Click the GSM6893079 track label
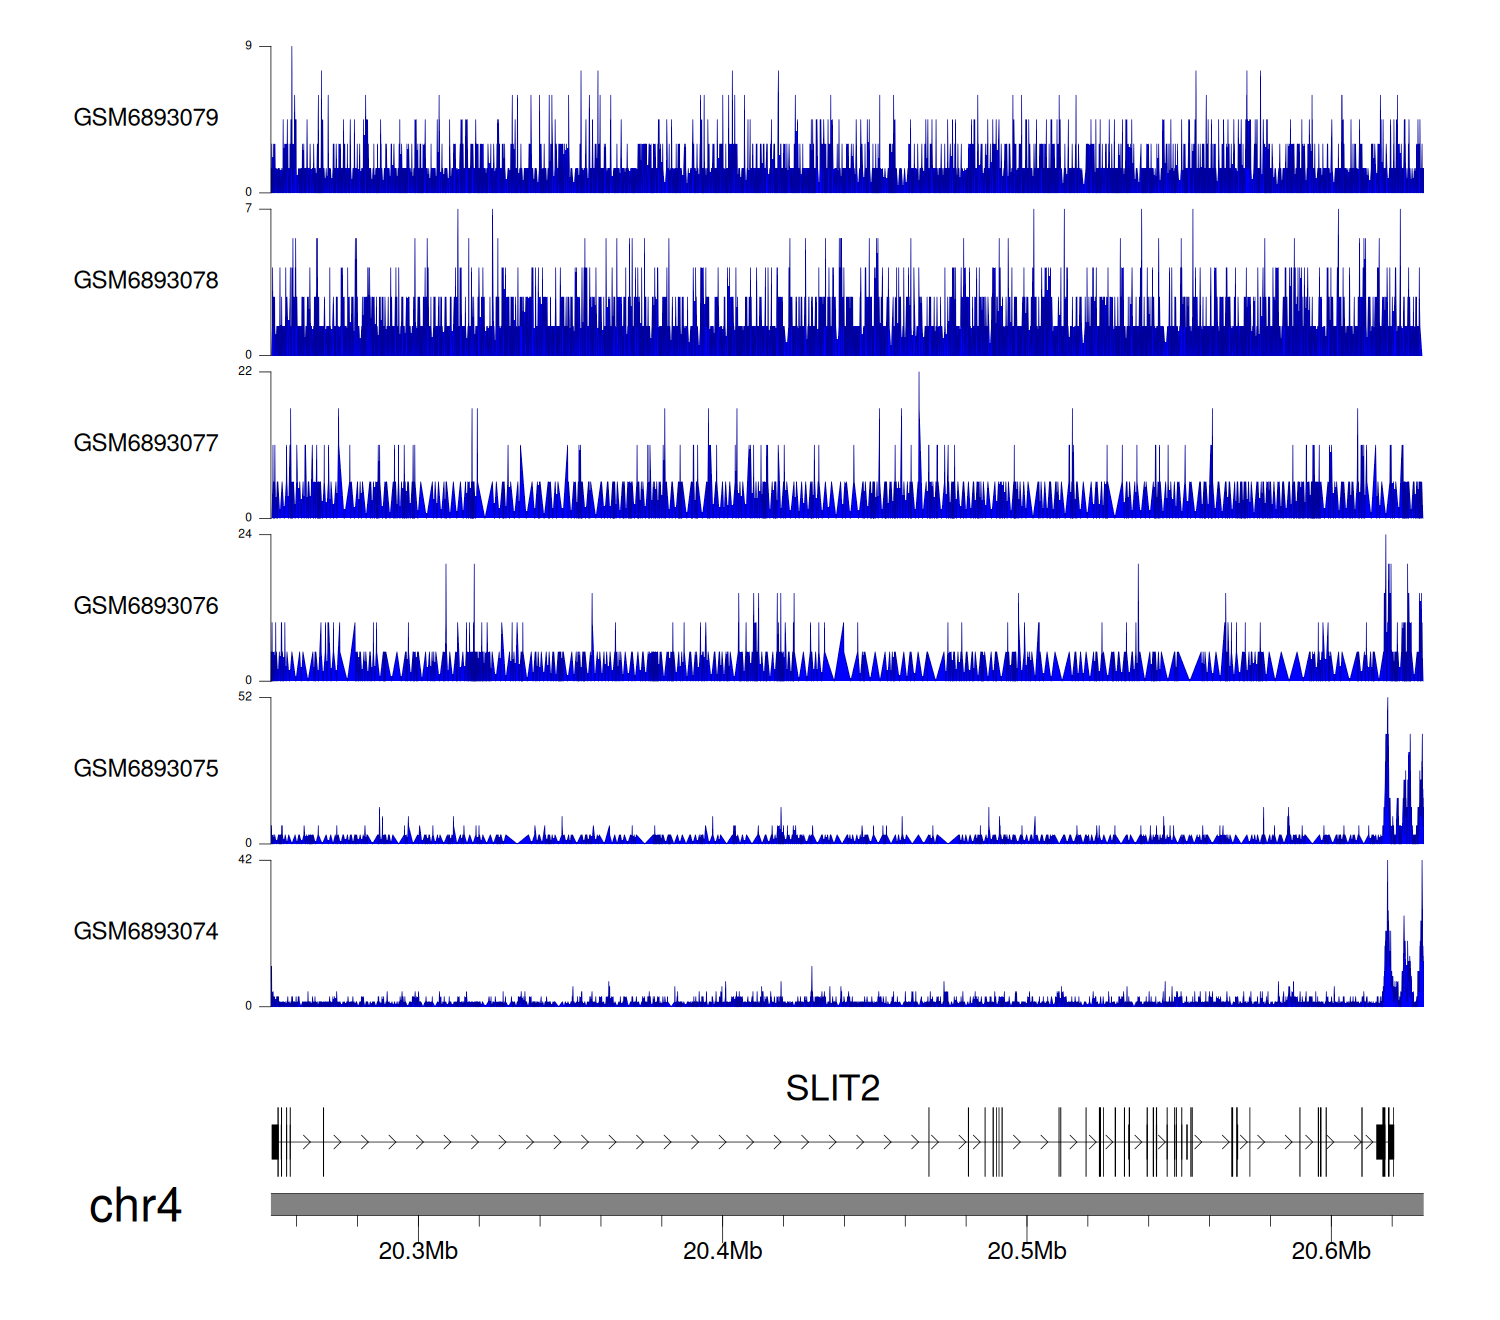1500x1320 pixels. [x=146, y=118]
